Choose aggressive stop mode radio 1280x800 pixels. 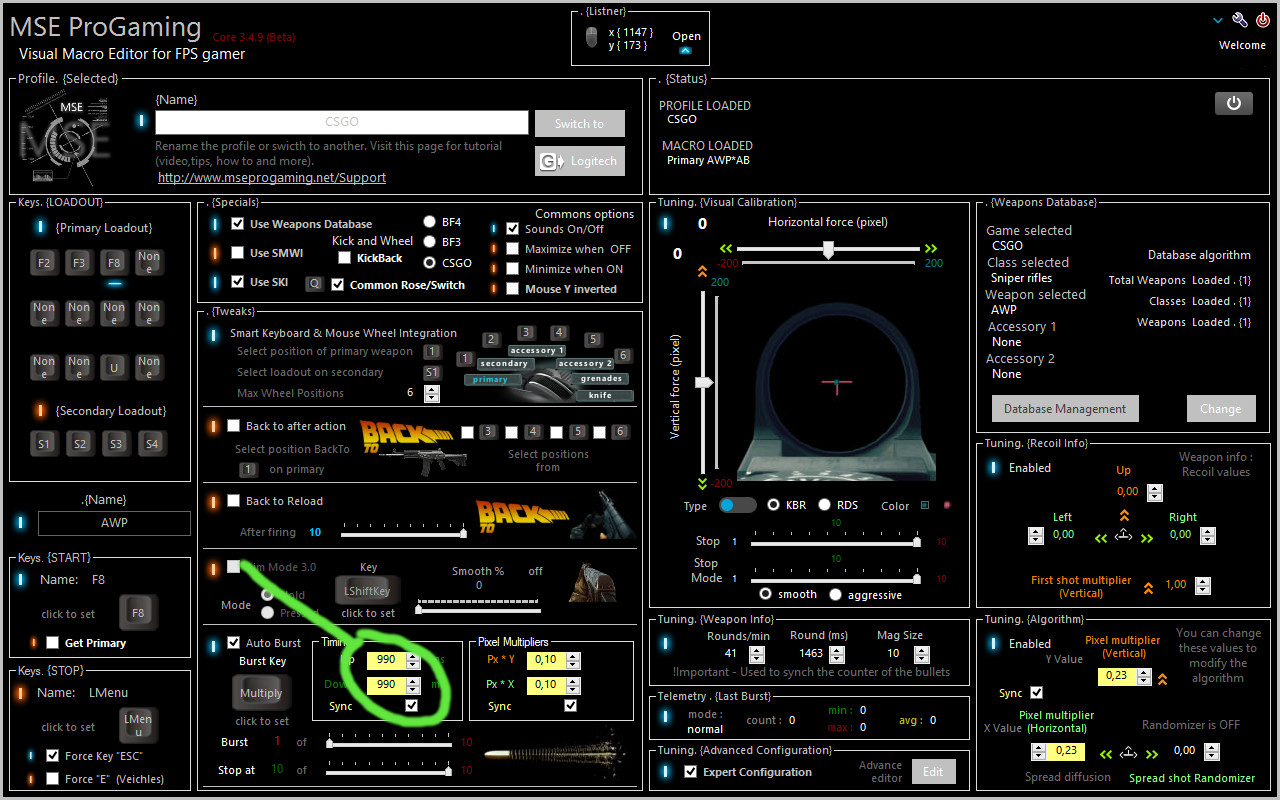pos(837,594)
